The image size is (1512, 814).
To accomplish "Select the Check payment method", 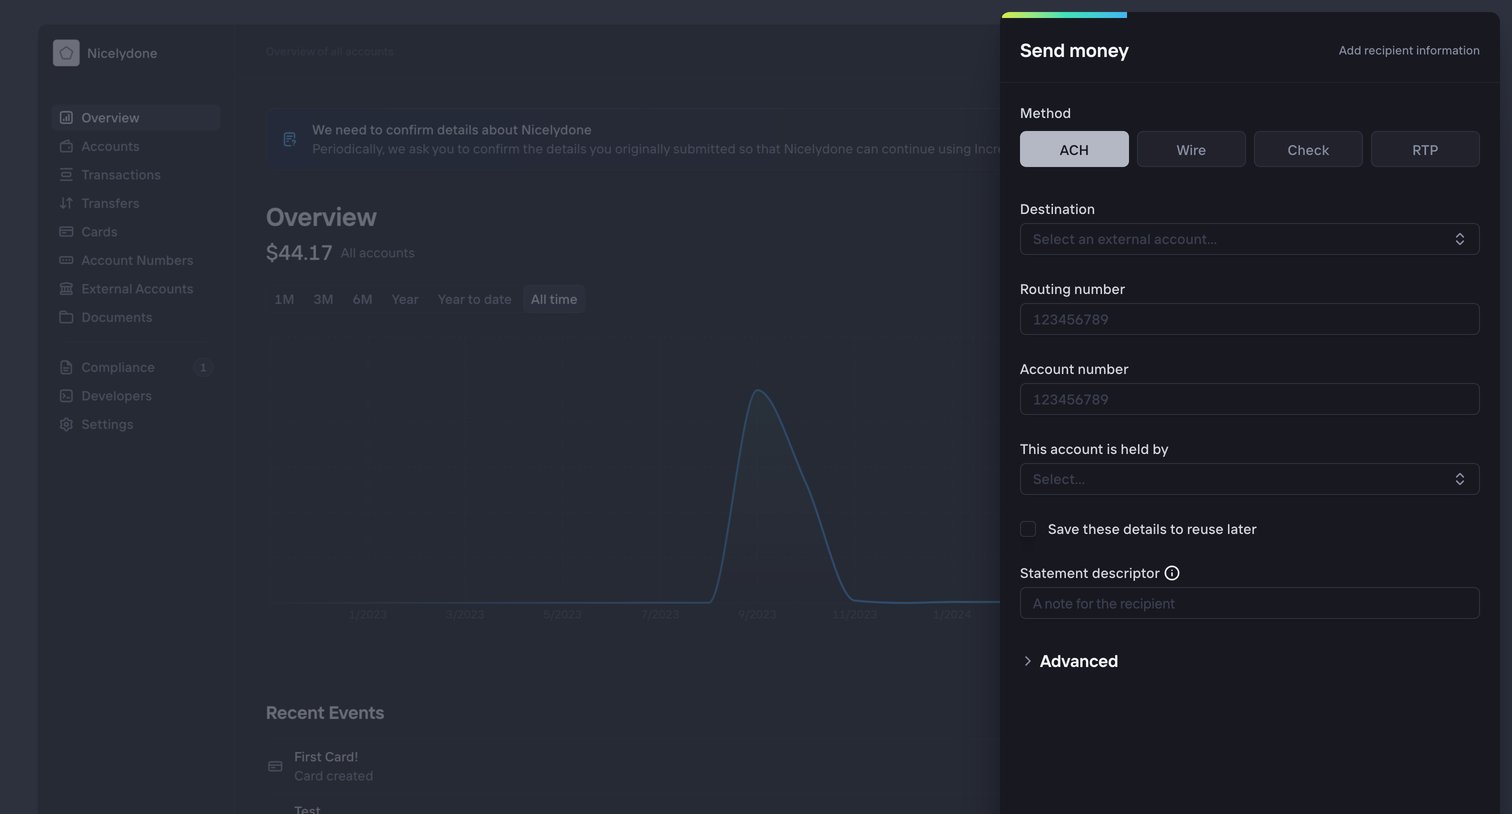I will point(1308,149).
